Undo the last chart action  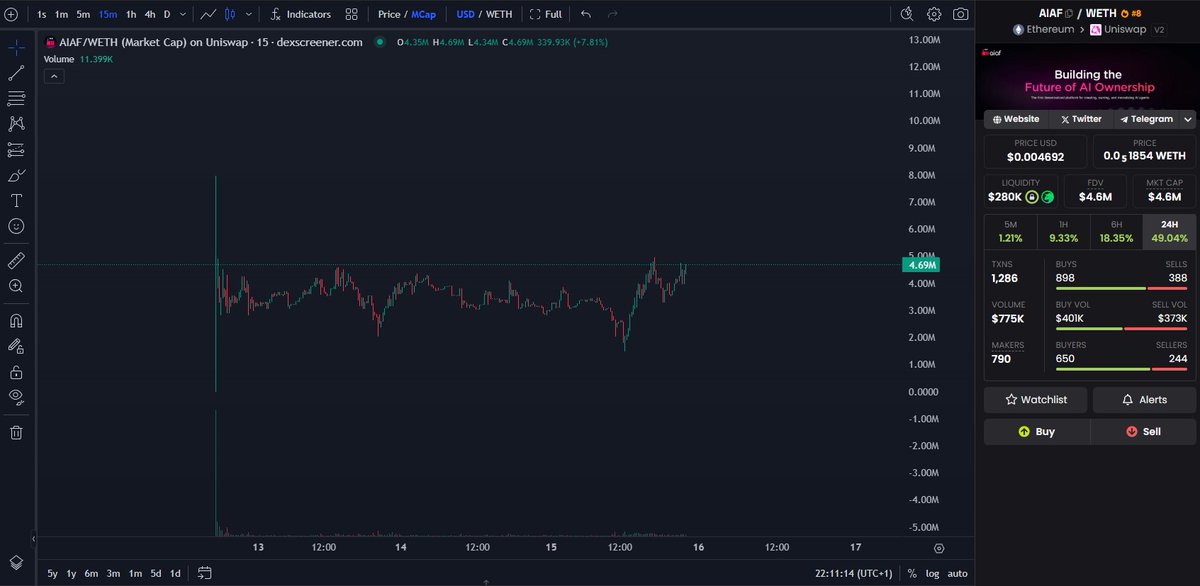coord(586,14)
